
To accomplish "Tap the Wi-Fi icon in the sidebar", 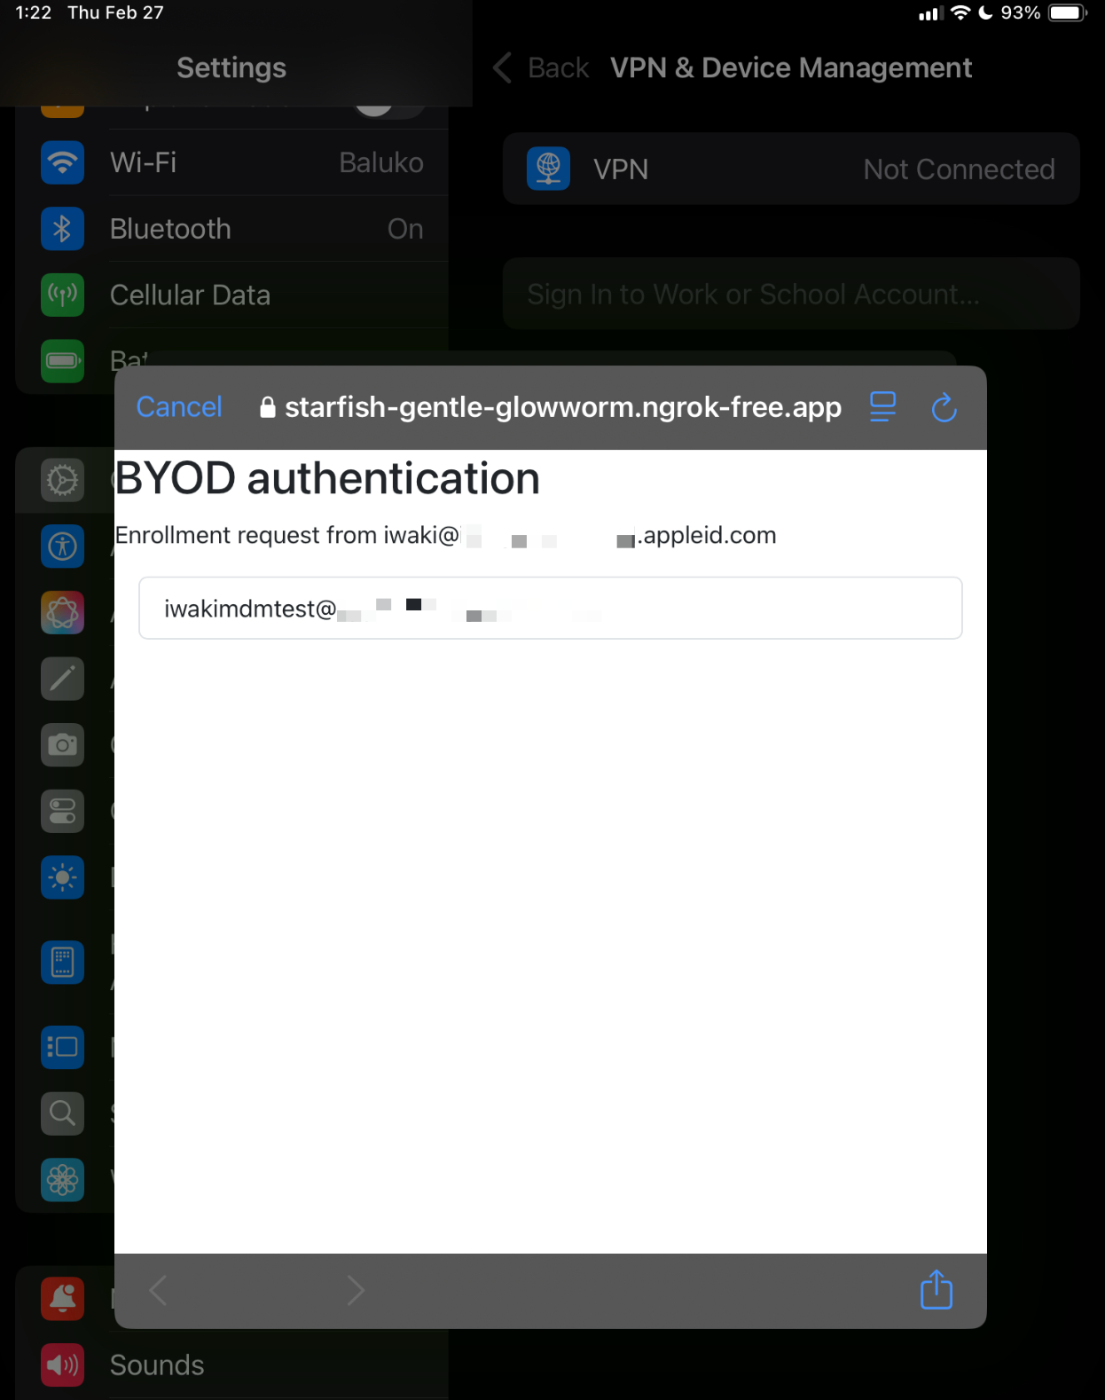I will [62, 162].
